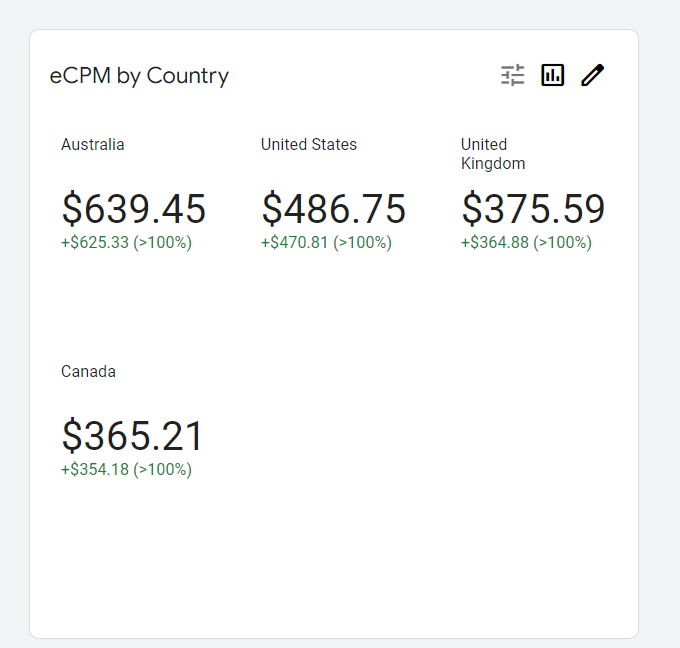The width and height of the screenshot is (680, 648).
Task: Select the United Kingdom country label
Action: [x=492, y=154]
